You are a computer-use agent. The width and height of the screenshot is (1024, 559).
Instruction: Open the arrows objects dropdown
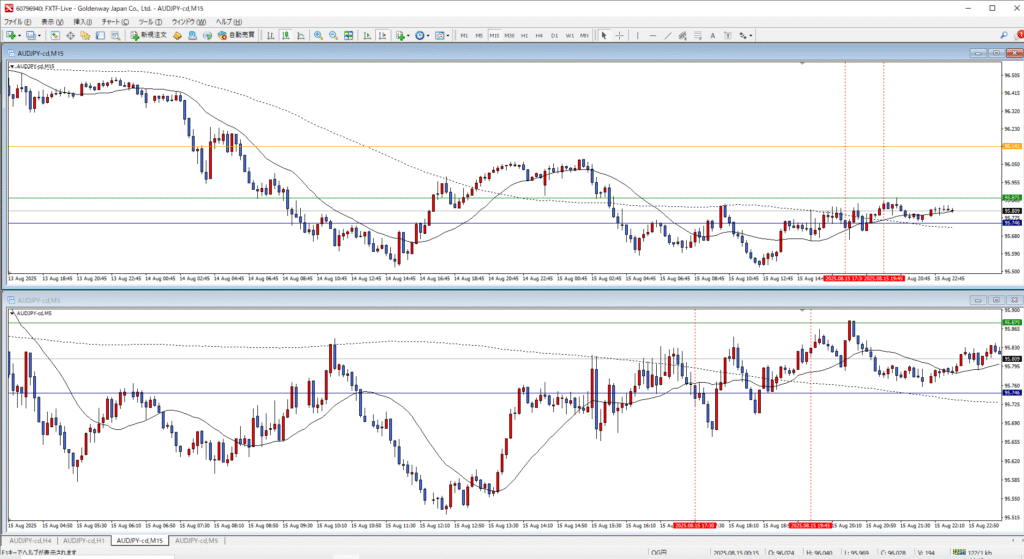pyautogui.click(x=746, y=35)
